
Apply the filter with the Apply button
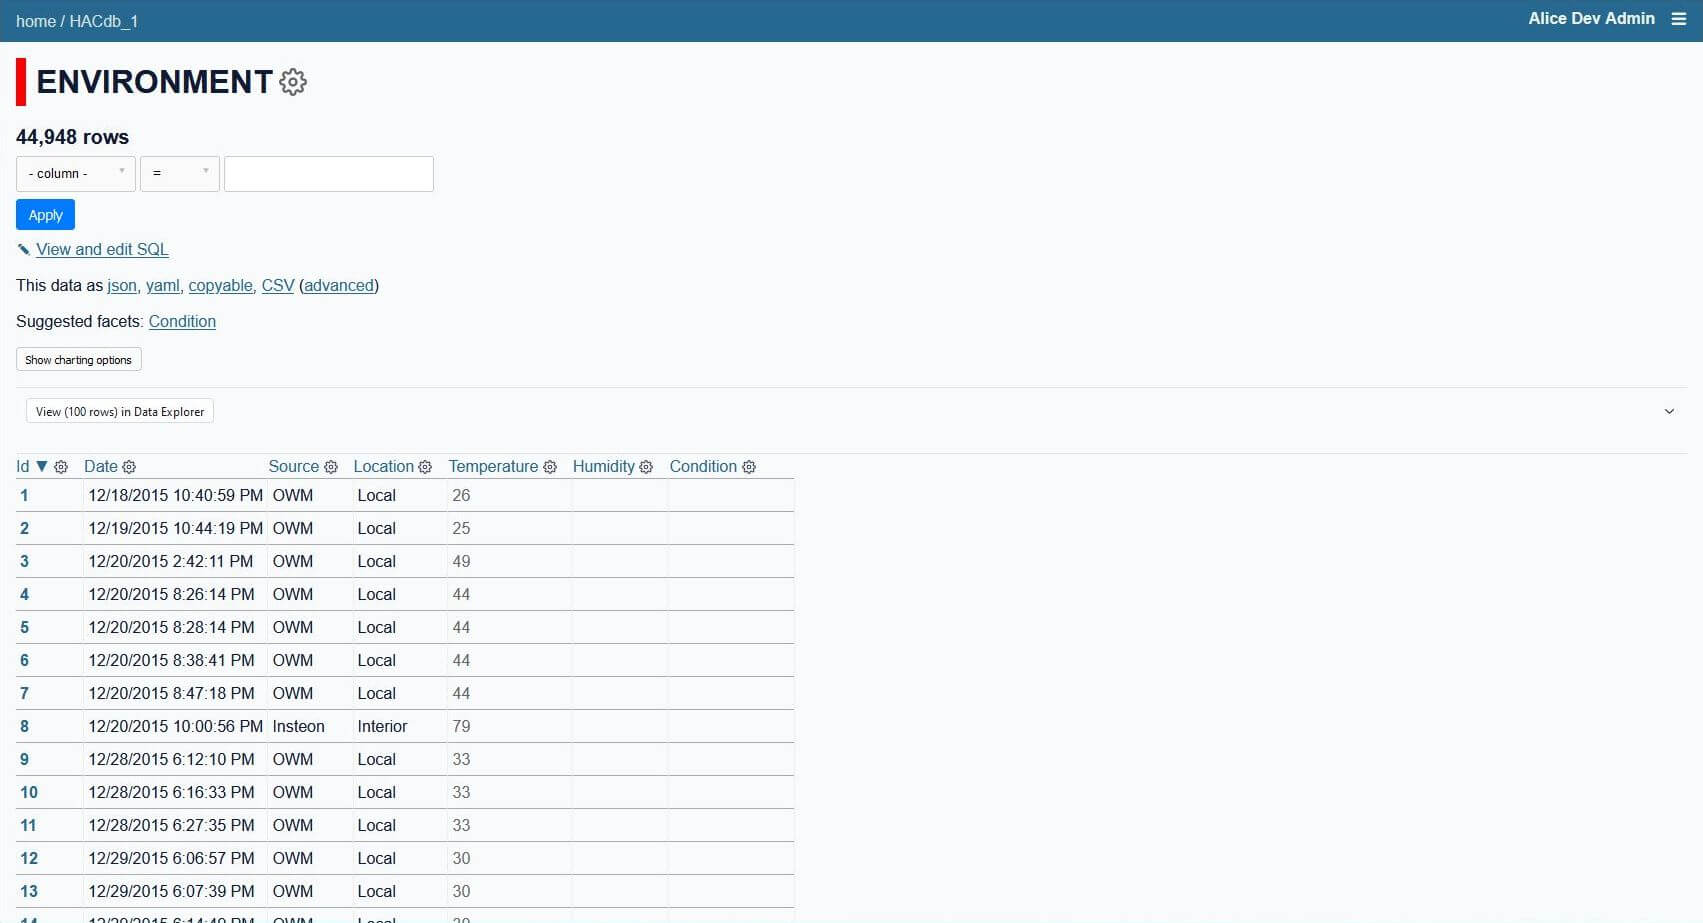pyautogui.click(x=45, y=215)
